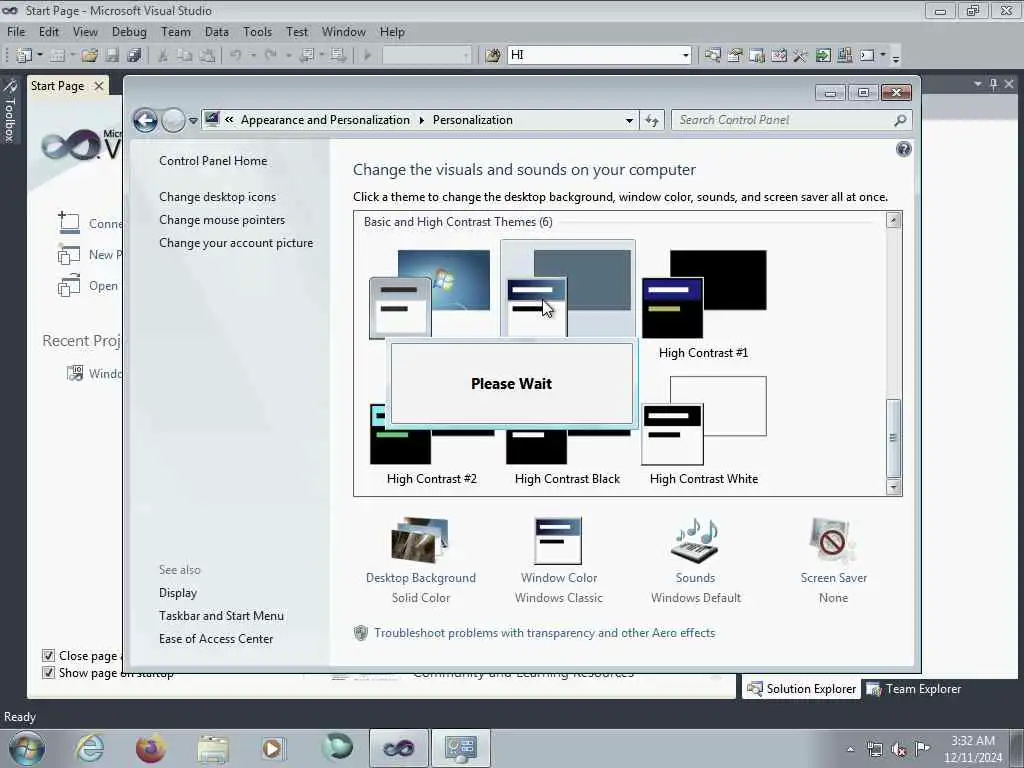Open the recent pages arrow beside Forward
The height and width of the screenshot is (768, 1024).
tap(193, 120)
